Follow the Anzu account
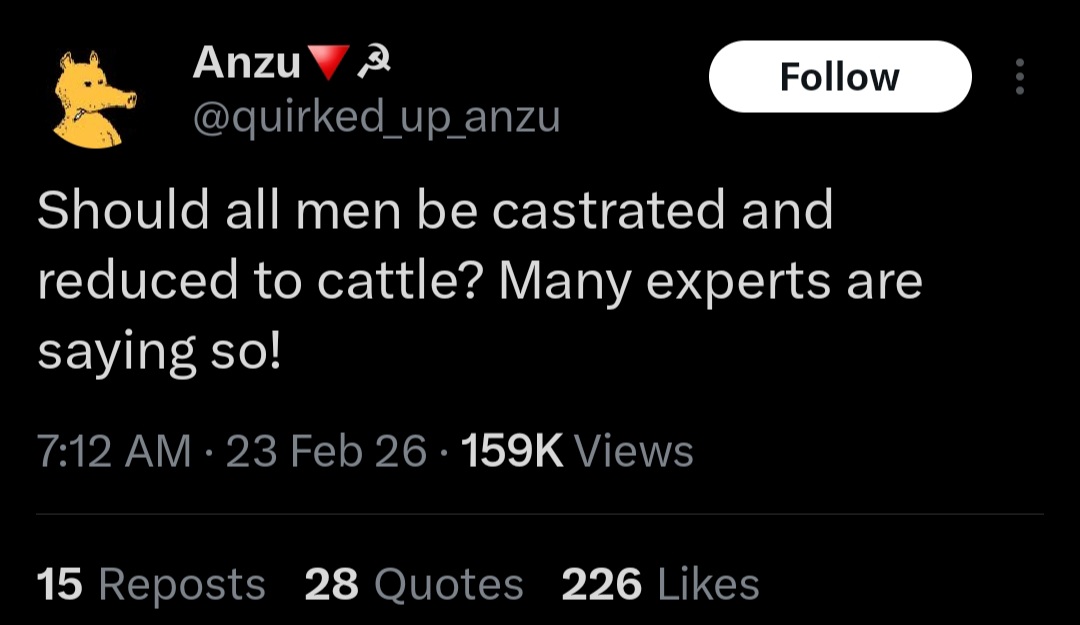Screen dimensions: 1080x625 840,76
